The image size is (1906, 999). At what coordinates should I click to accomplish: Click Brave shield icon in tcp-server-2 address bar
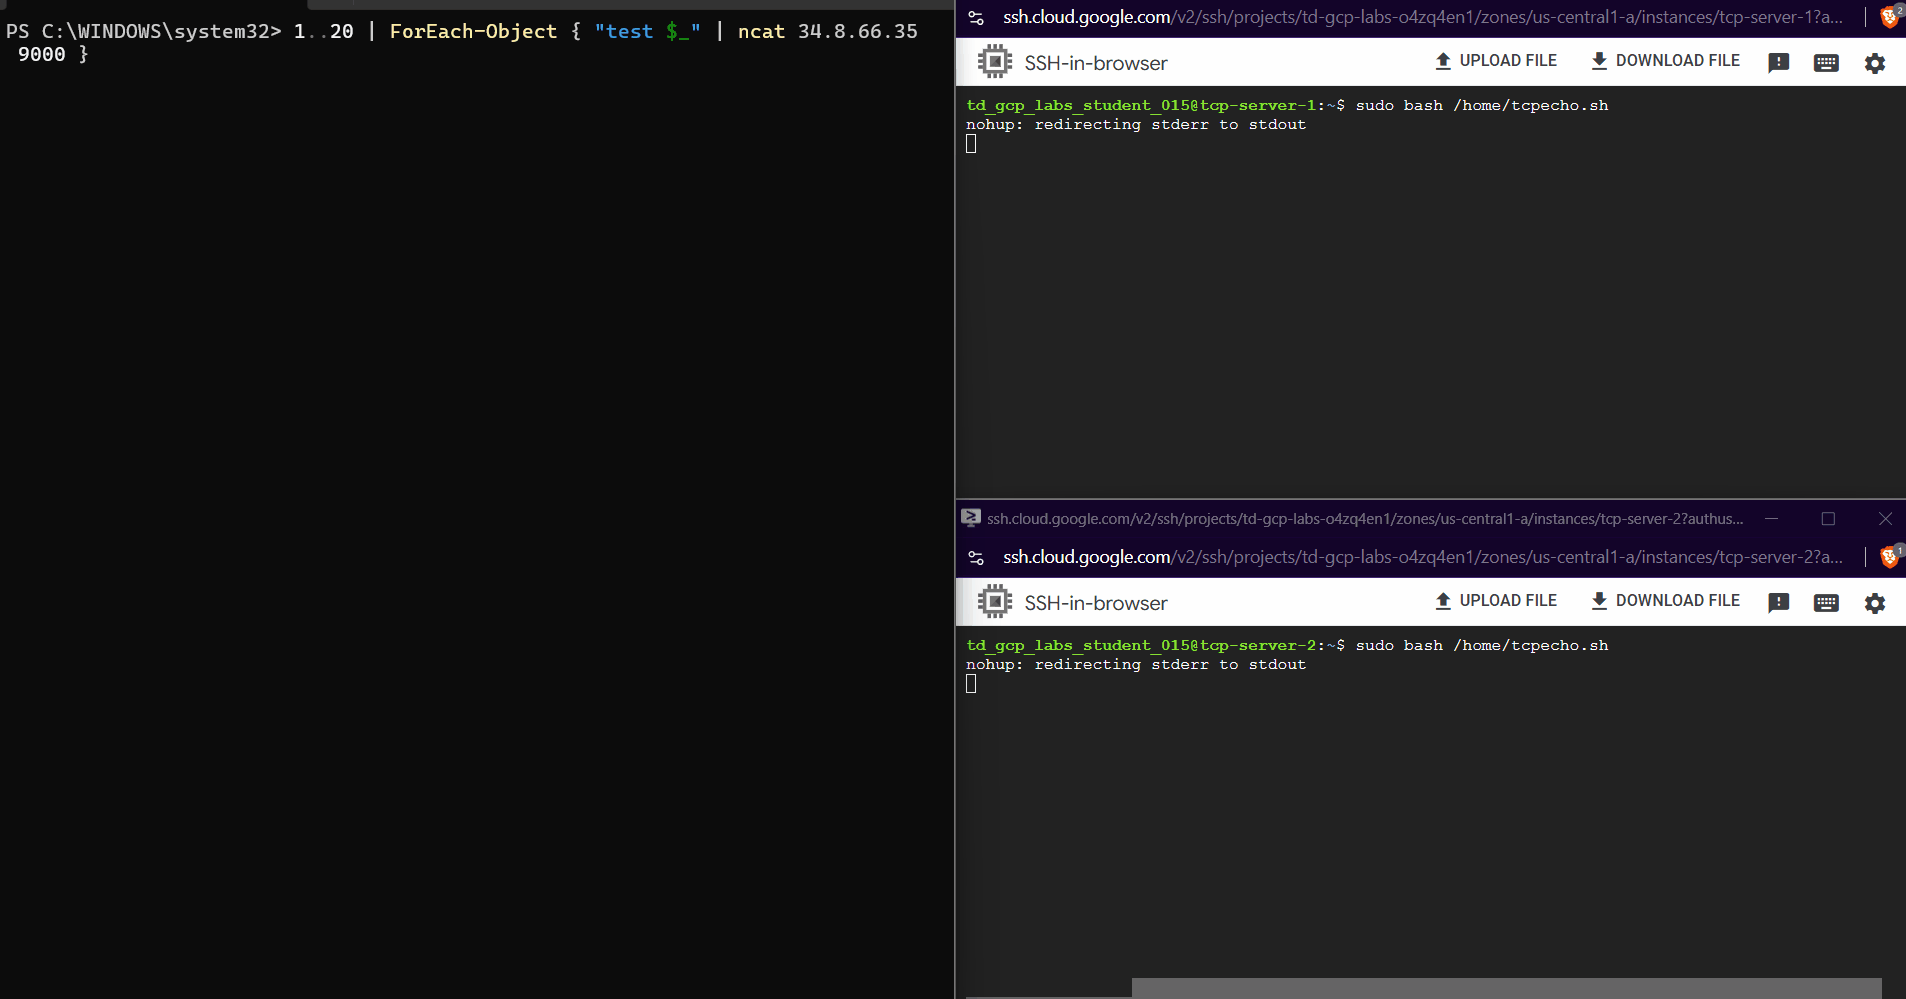pyautogui.click(x=1889, y=557)
